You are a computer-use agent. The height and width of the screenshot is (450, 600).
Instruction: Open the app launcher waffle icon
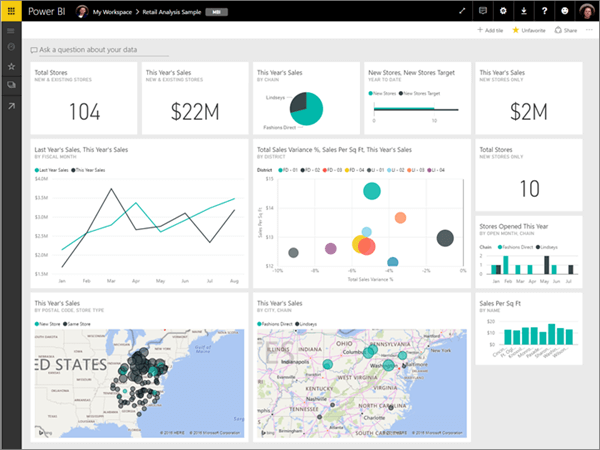11,11
